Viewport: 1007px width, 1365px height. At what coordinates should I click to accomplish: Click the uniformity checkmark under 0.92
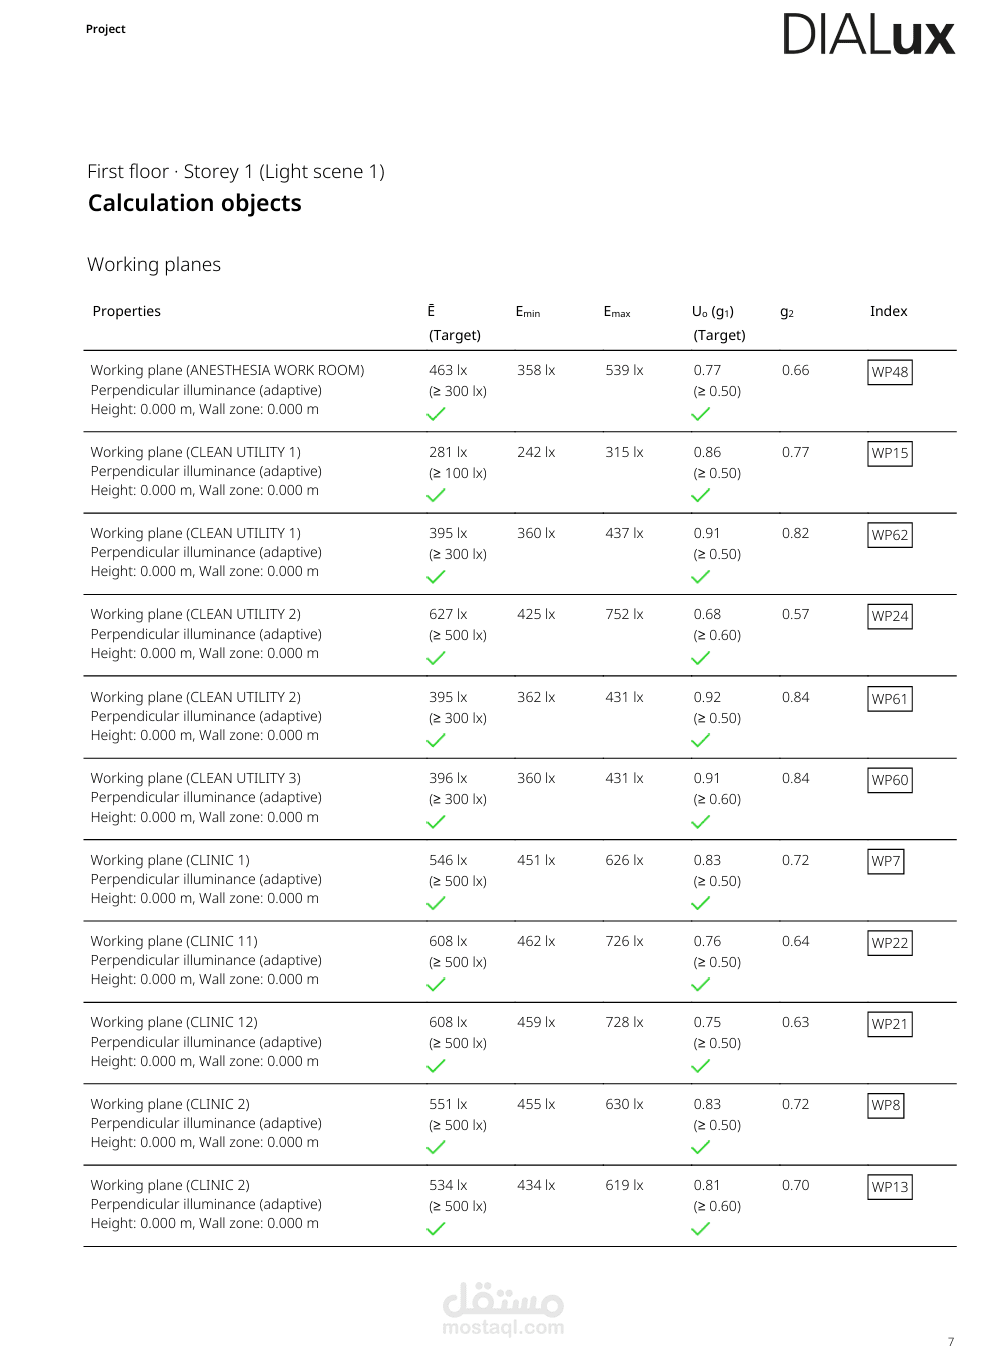[x=701, y=740]
